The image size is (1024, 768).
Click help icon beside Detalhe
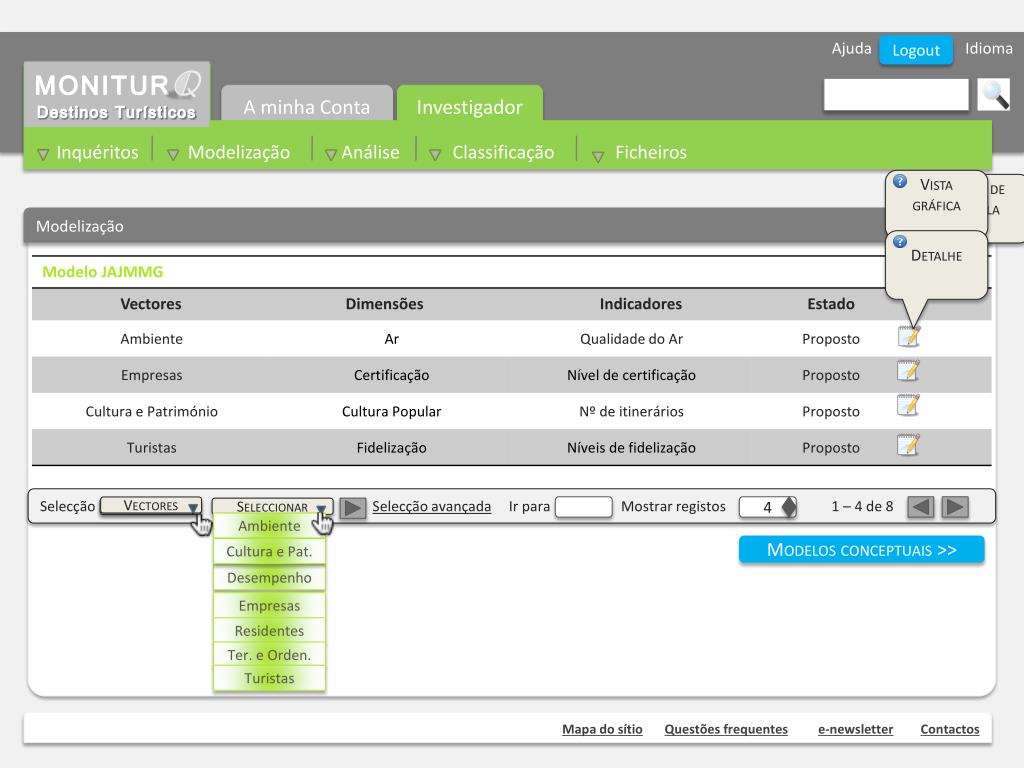point(900,241)
